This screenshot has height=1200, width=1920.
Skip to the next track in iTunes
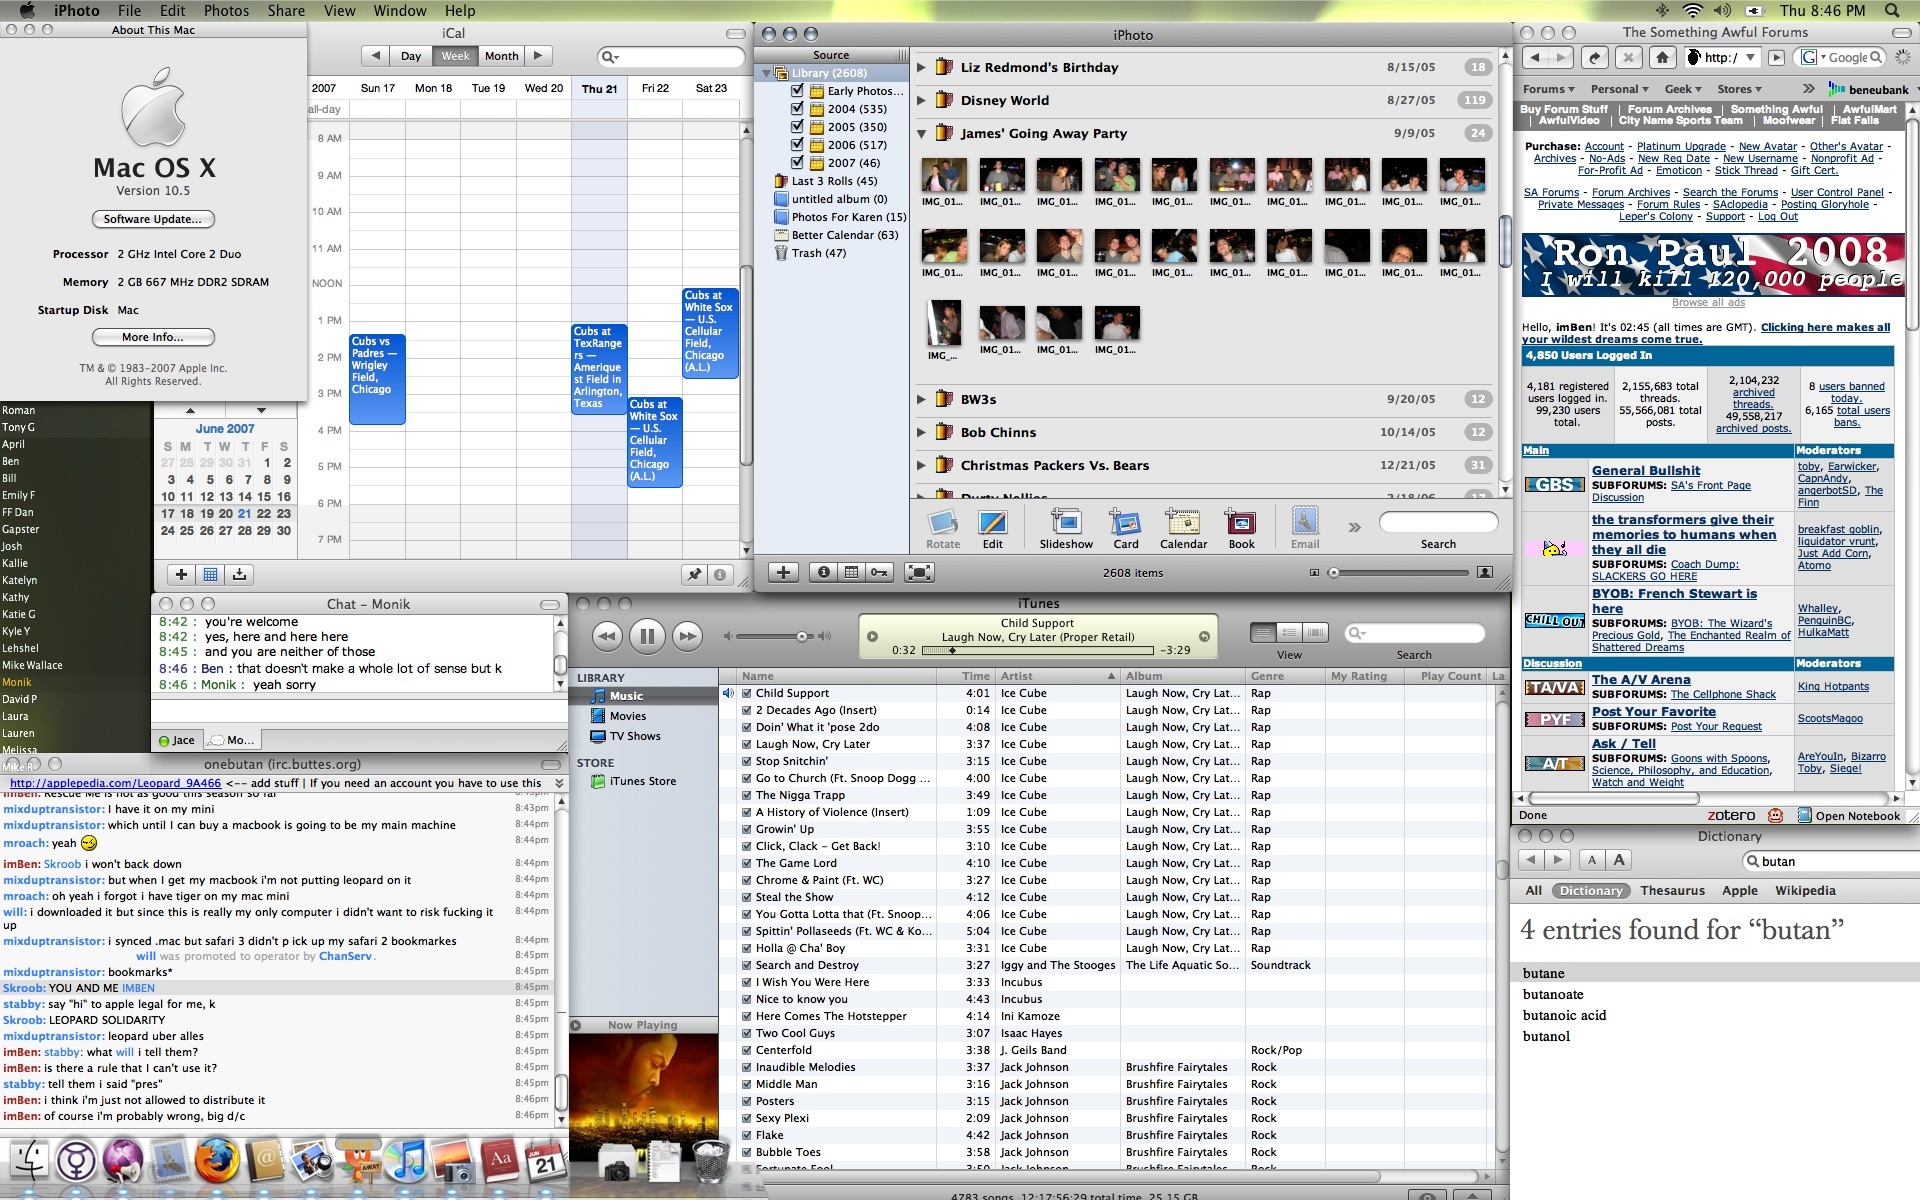point(687,635)
